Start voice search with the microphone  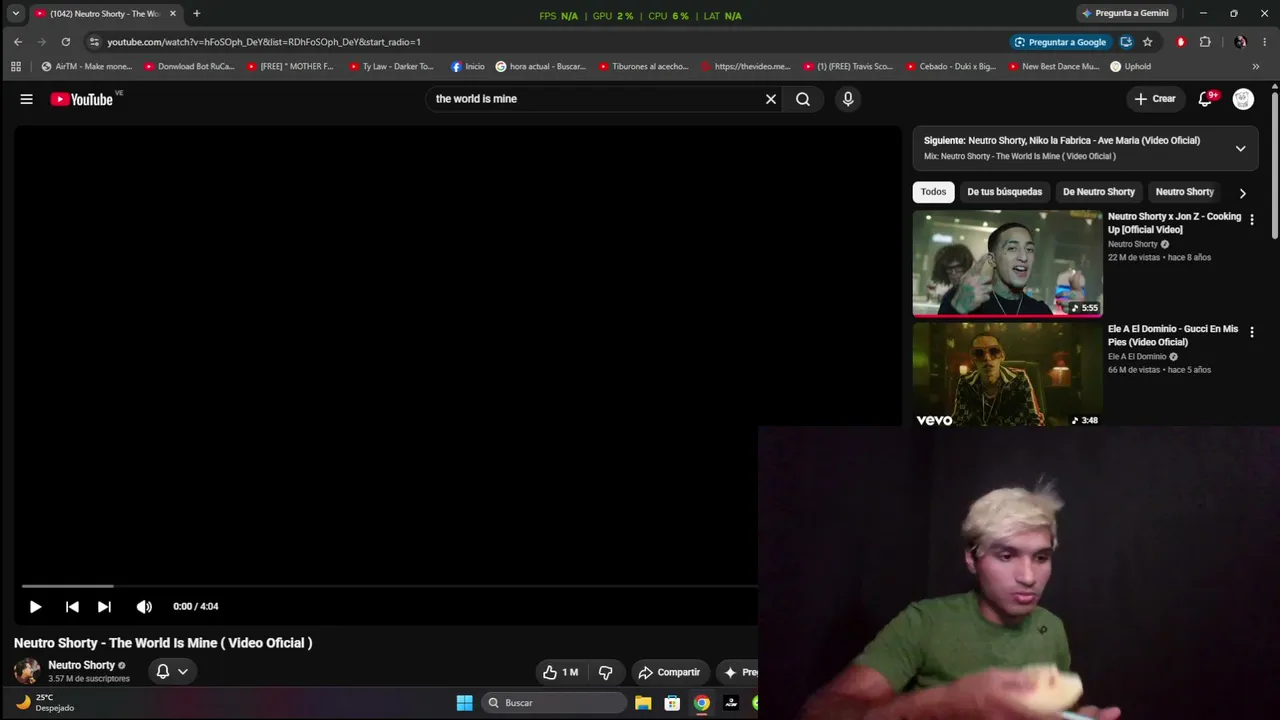pos(848,99)
